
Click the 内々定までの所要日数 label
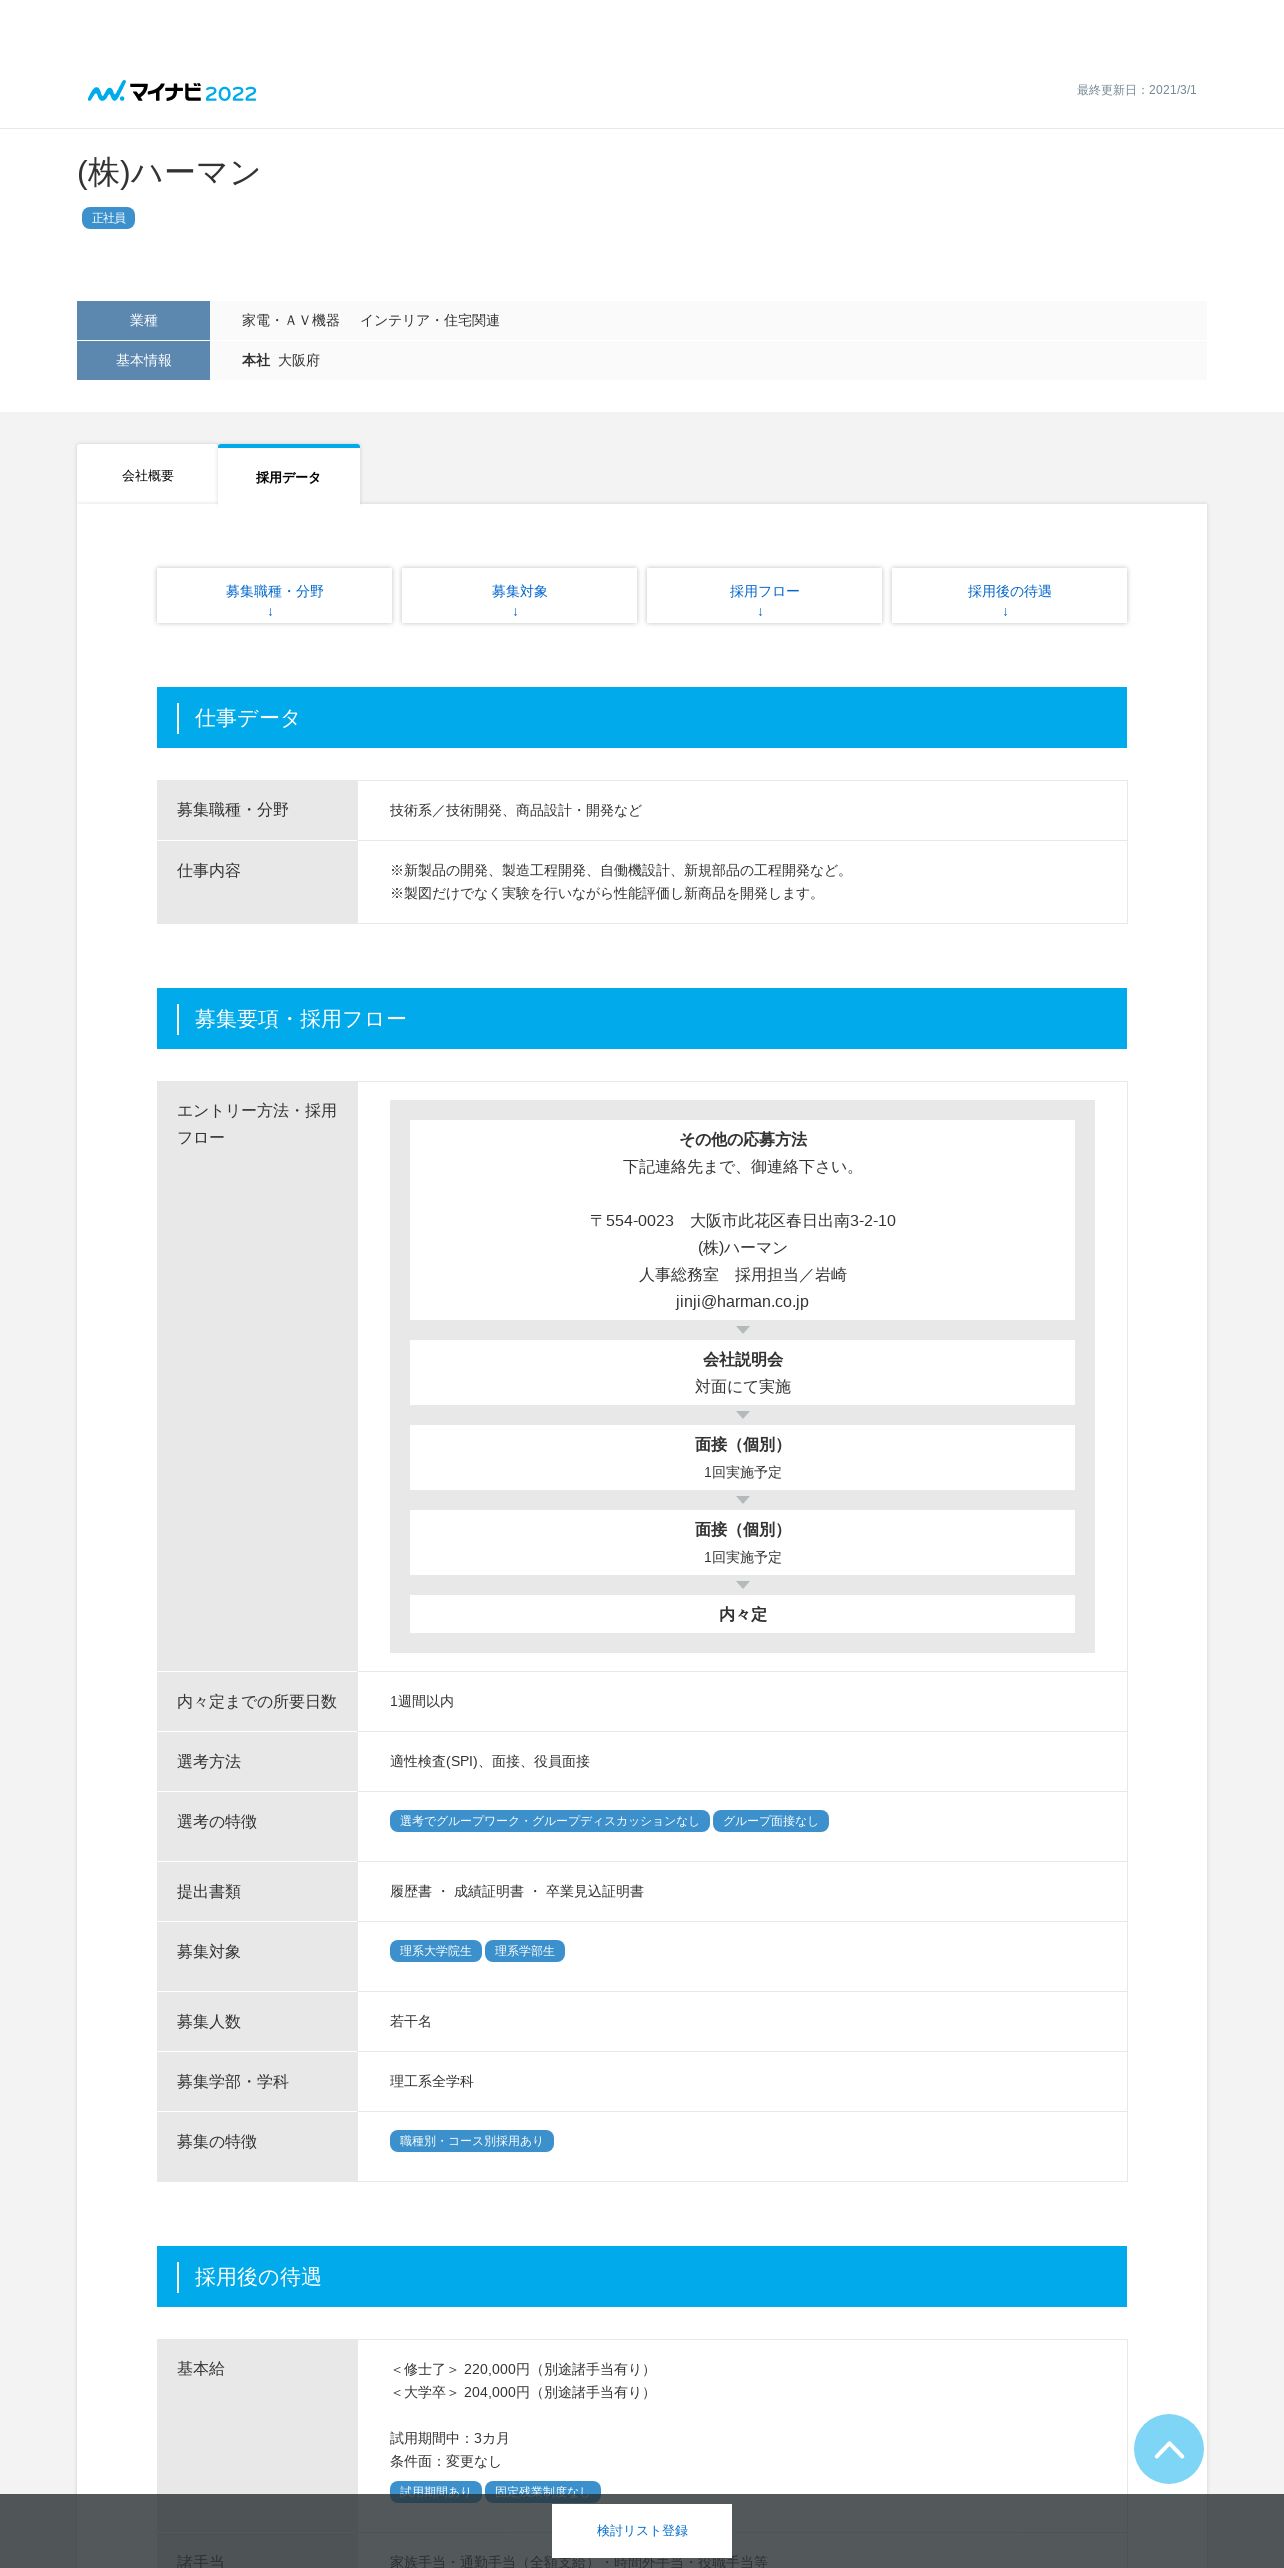click(257, 1701)
